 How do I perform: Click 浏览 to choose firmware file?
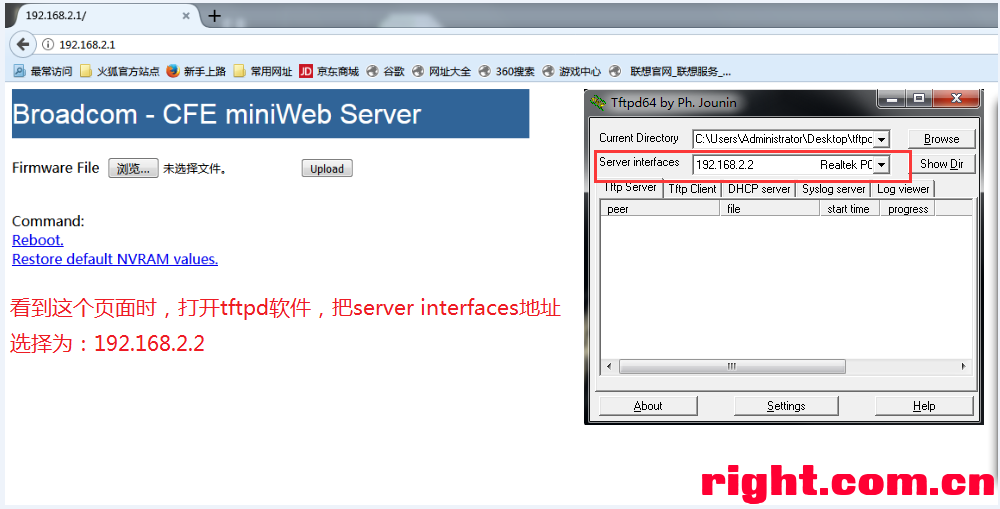pos(133,168)
